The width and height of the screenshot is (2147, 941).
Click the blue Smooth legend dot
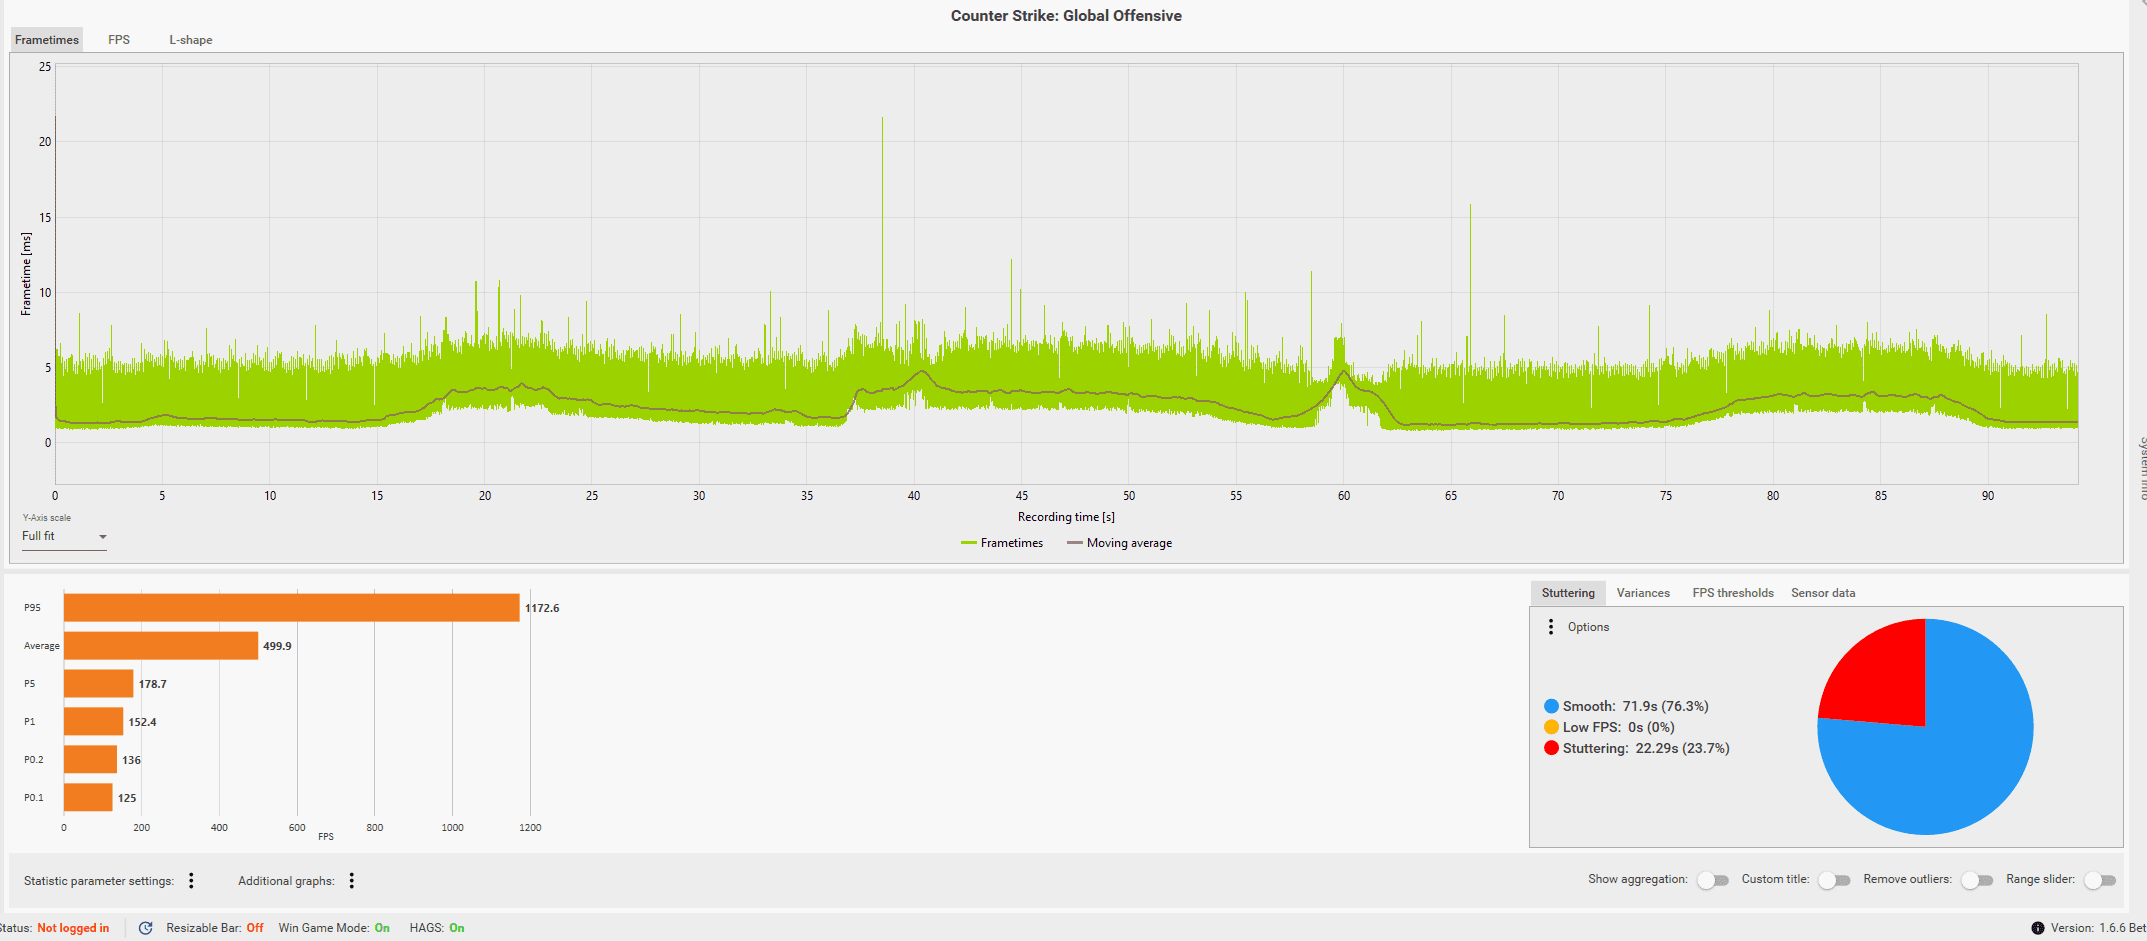[1551, 706]
